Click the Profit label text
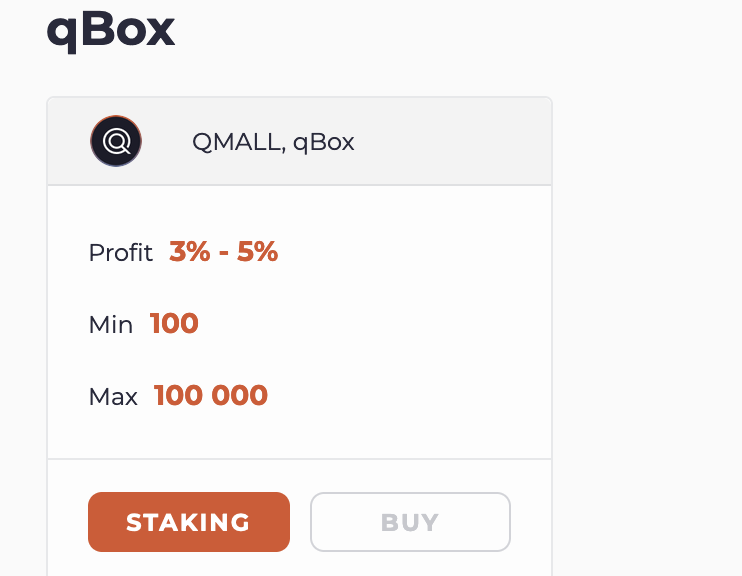Screen dimensions: 742x576 (x=121, y=252)
